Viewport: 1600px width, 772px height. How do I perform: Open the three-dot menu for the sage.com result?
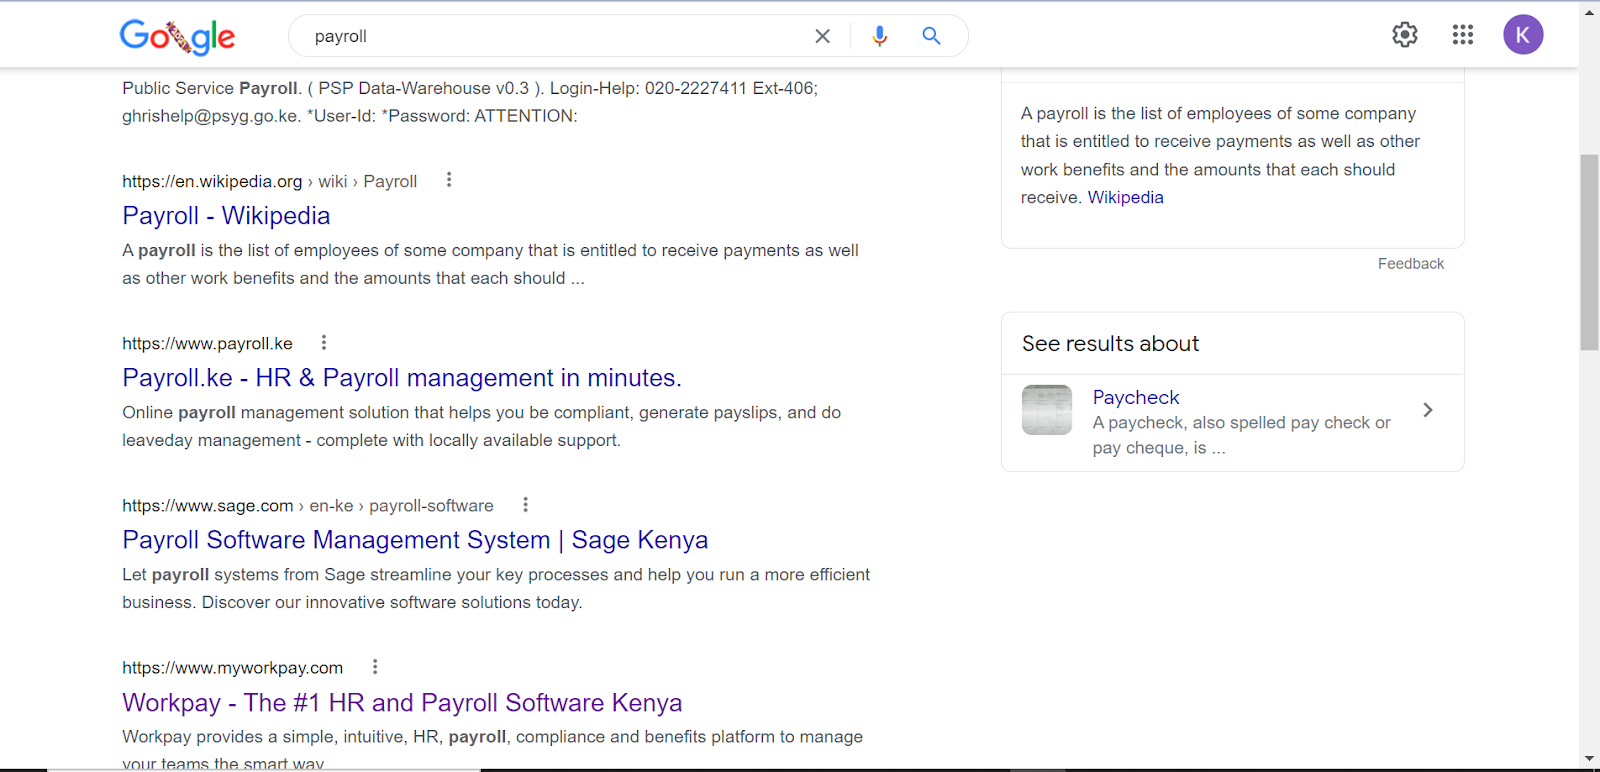pyautogui.click(x=525, y=505)
